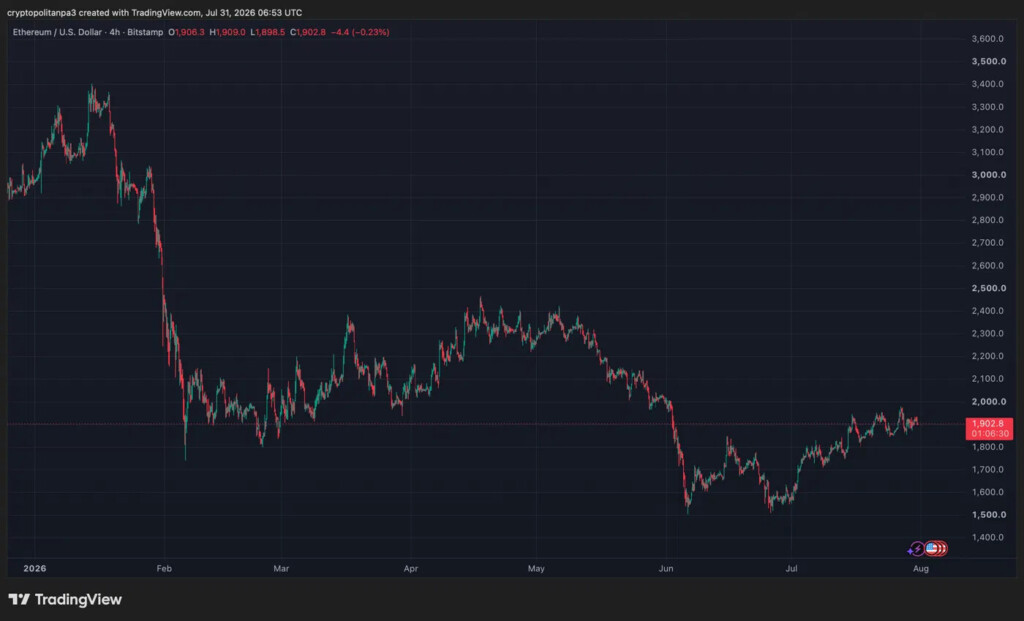Click the TradingView logo

point(65,599)
